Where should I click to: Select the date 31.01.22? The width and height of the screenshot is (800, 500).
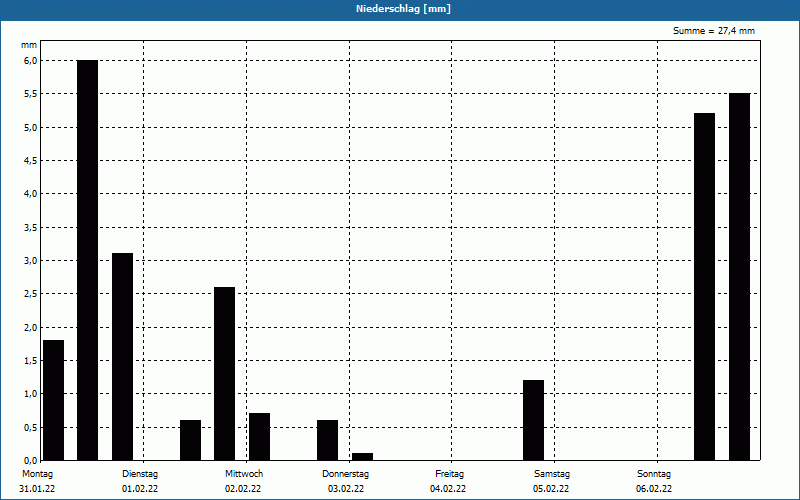click(x=37, y=489)
